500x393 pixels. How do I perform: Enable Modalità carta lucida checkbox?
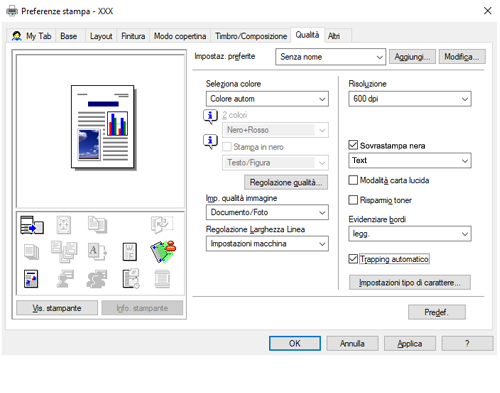[353, 180]
